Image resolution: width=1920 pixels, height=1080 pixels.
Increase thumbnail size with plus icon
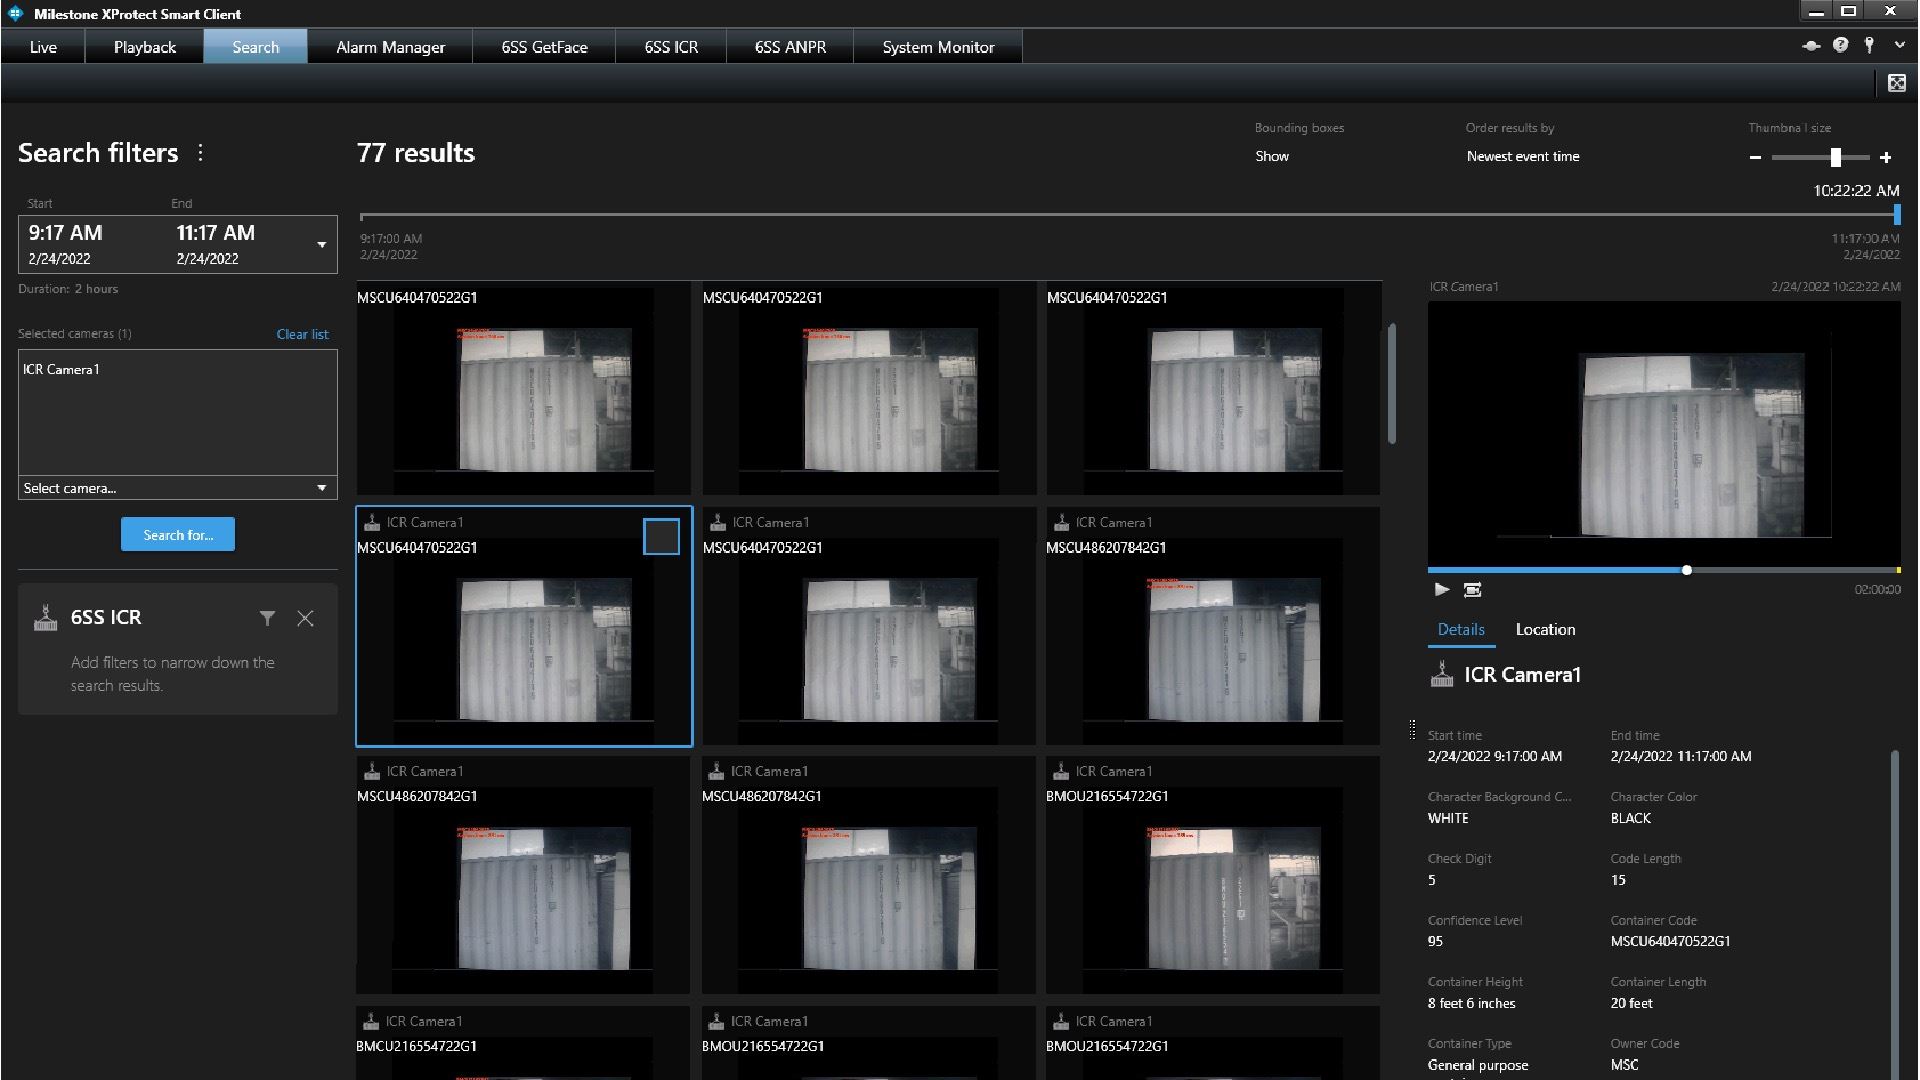[x=1885, y=158]
